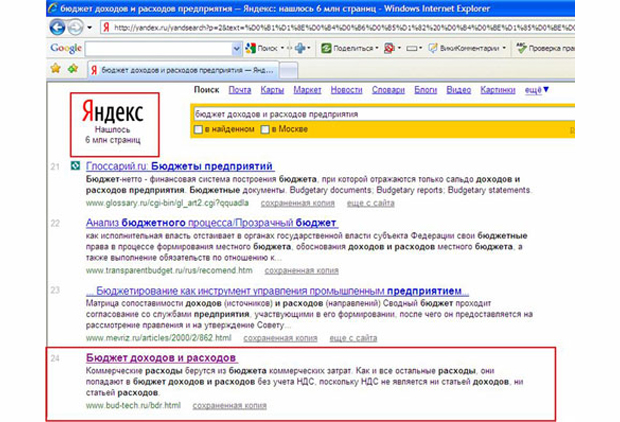
Task: Open a new blank tab
Action: point(289,71)
